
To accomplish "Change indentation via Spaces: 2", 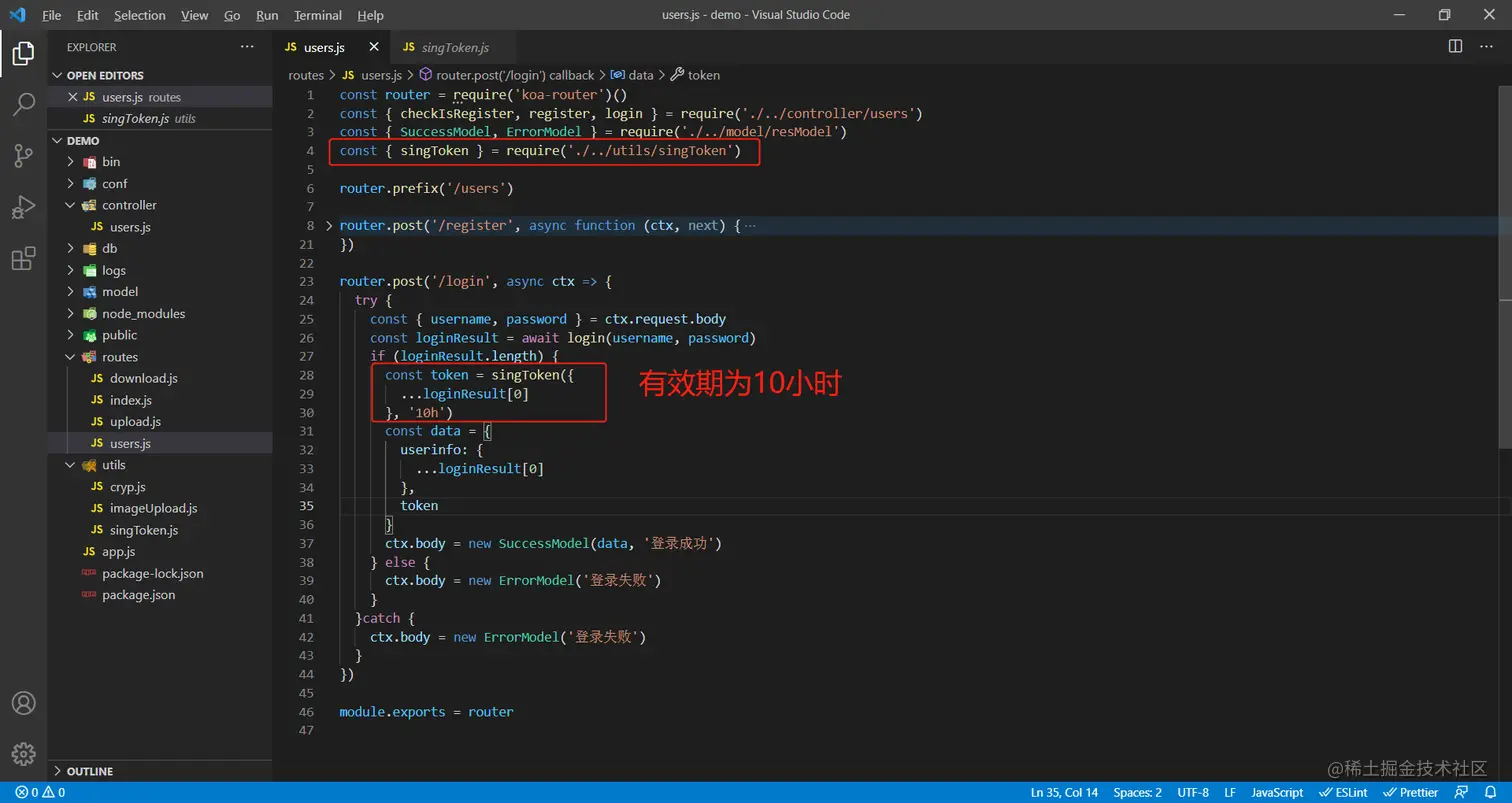I will click(1138, 793).
